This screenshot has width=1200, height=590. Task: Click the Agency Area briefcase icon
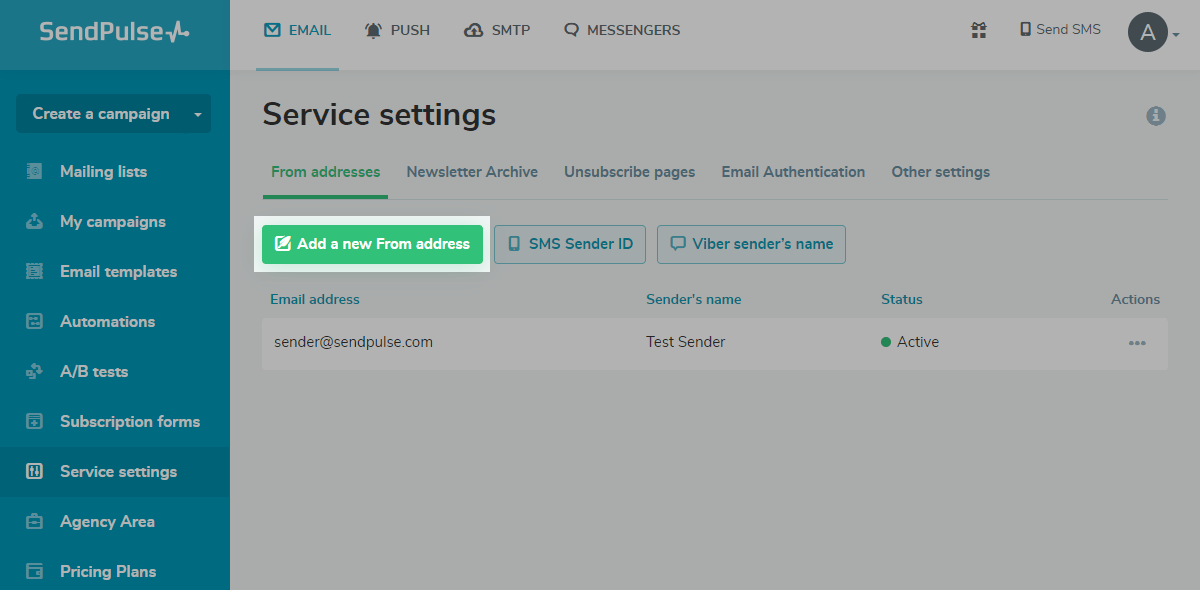pos(35,521)
